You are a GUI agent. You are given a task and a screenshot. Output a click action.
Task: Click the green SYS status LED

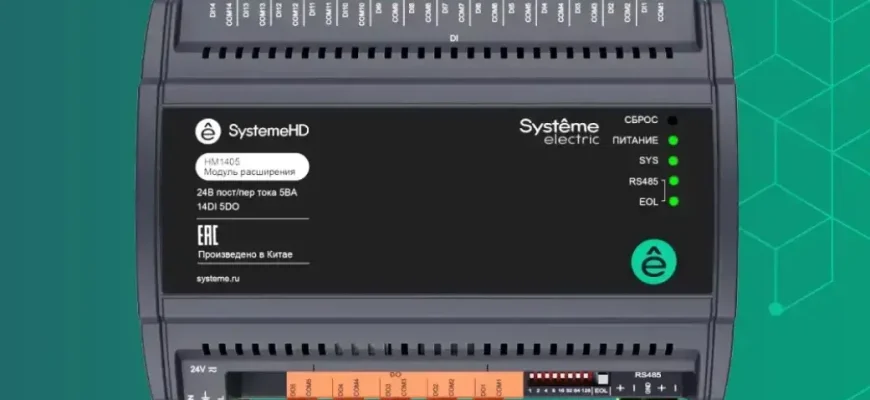[x=673, y=160]
